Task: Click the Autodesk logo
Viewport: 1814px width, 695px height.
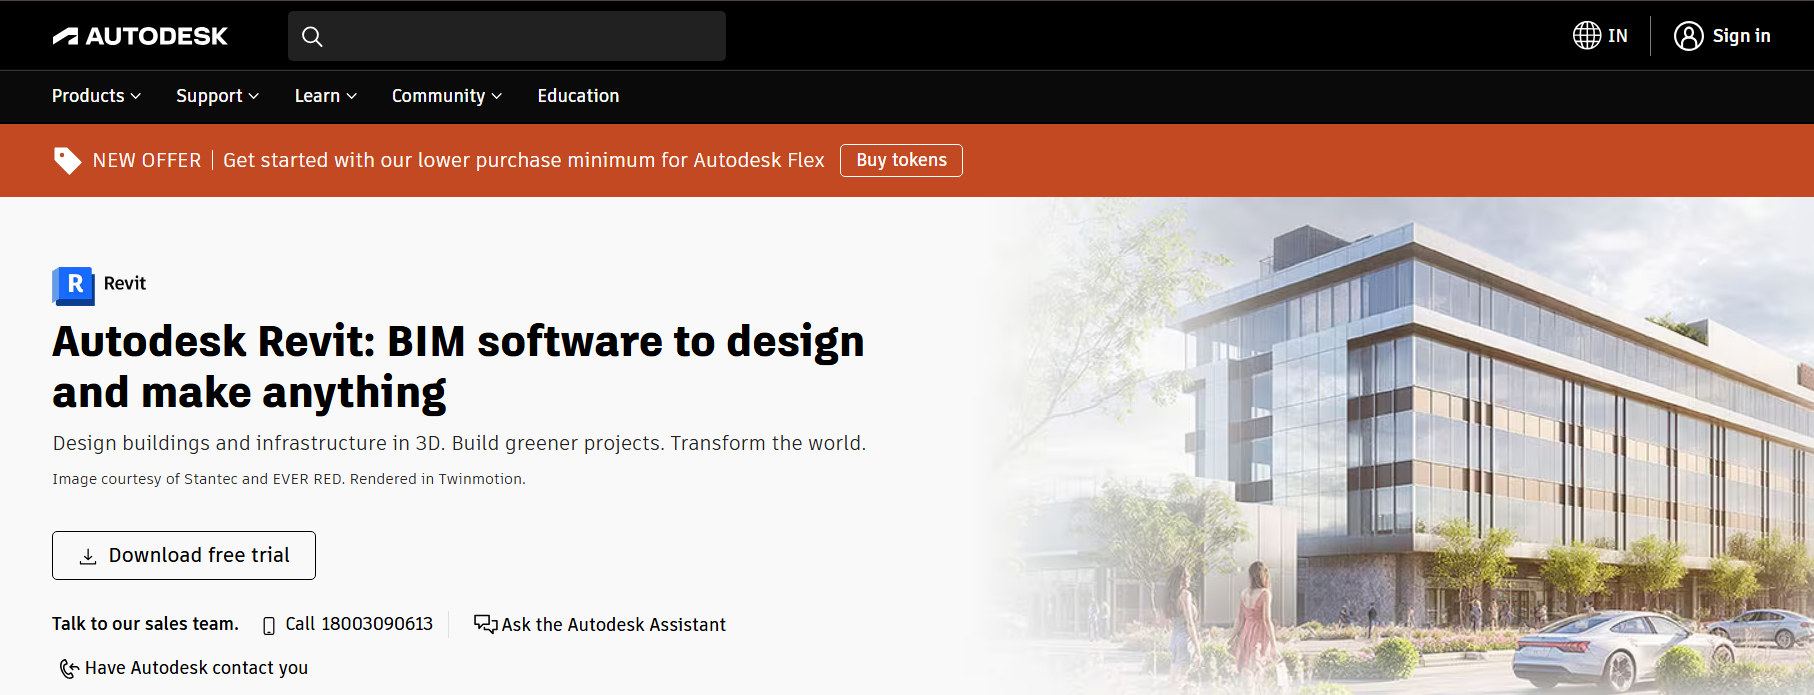Action: [x=140, y=36]
